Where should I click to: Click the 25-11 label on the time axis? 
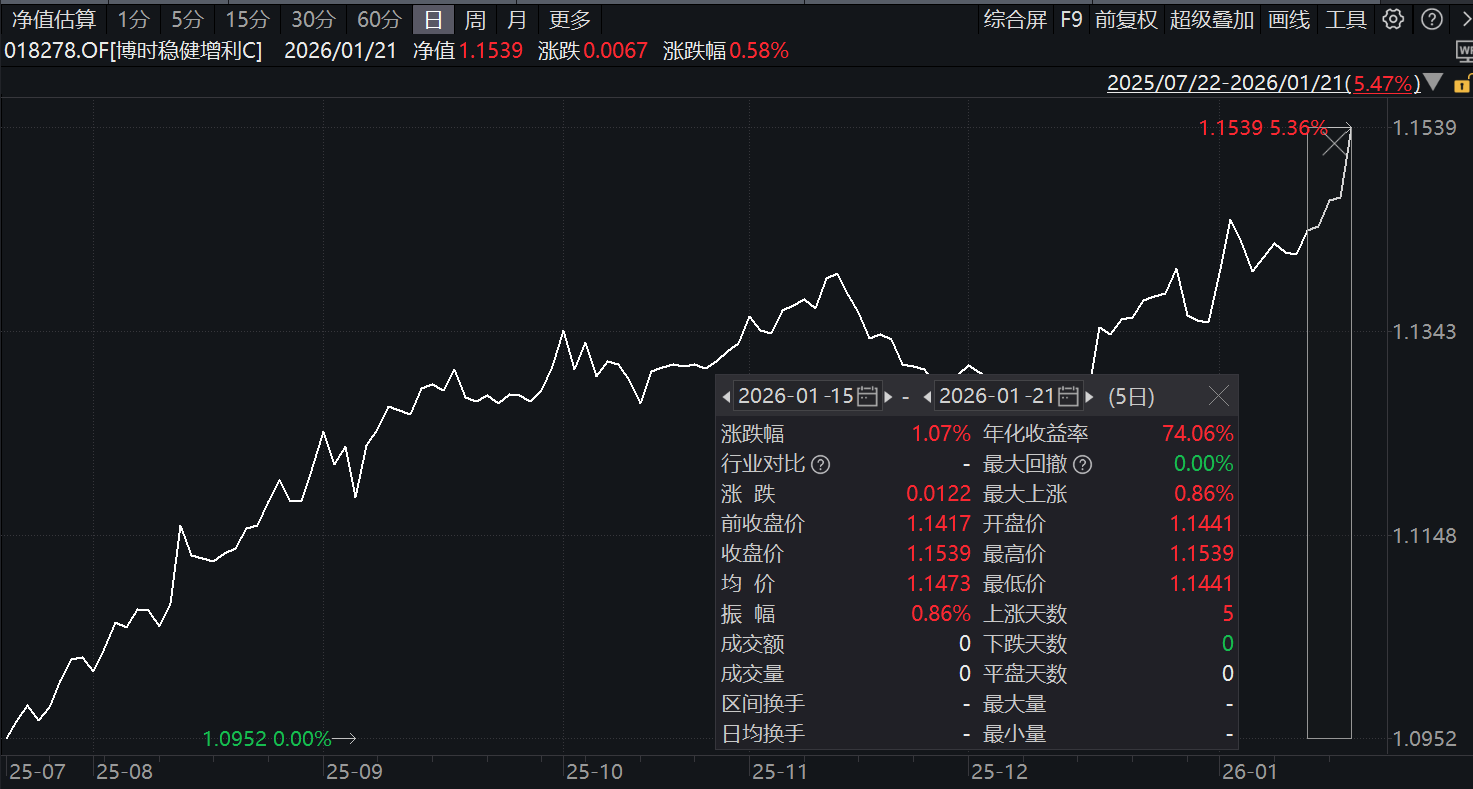point(780,772)
